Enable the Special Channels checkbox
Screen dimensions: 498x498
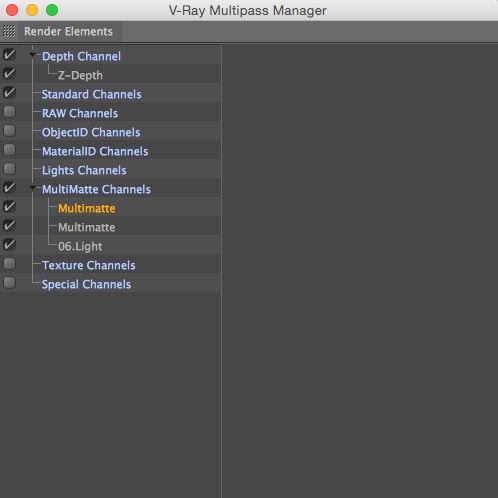click(x=9, y=283)
